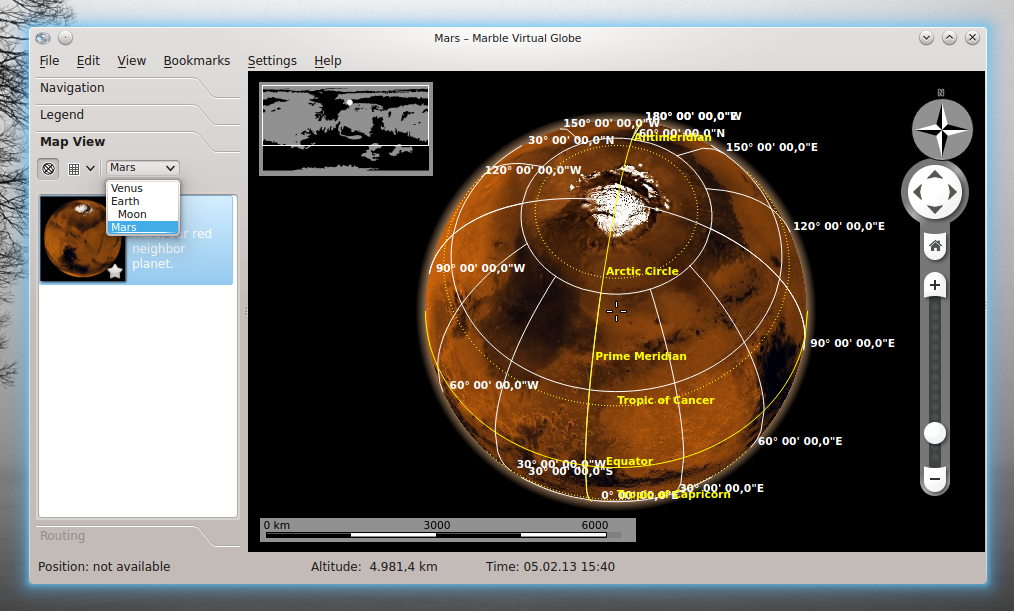Pan the globe down with the arrow
Image resolution: width=1014 pixels, height=611 pixels.
(935, 210)
